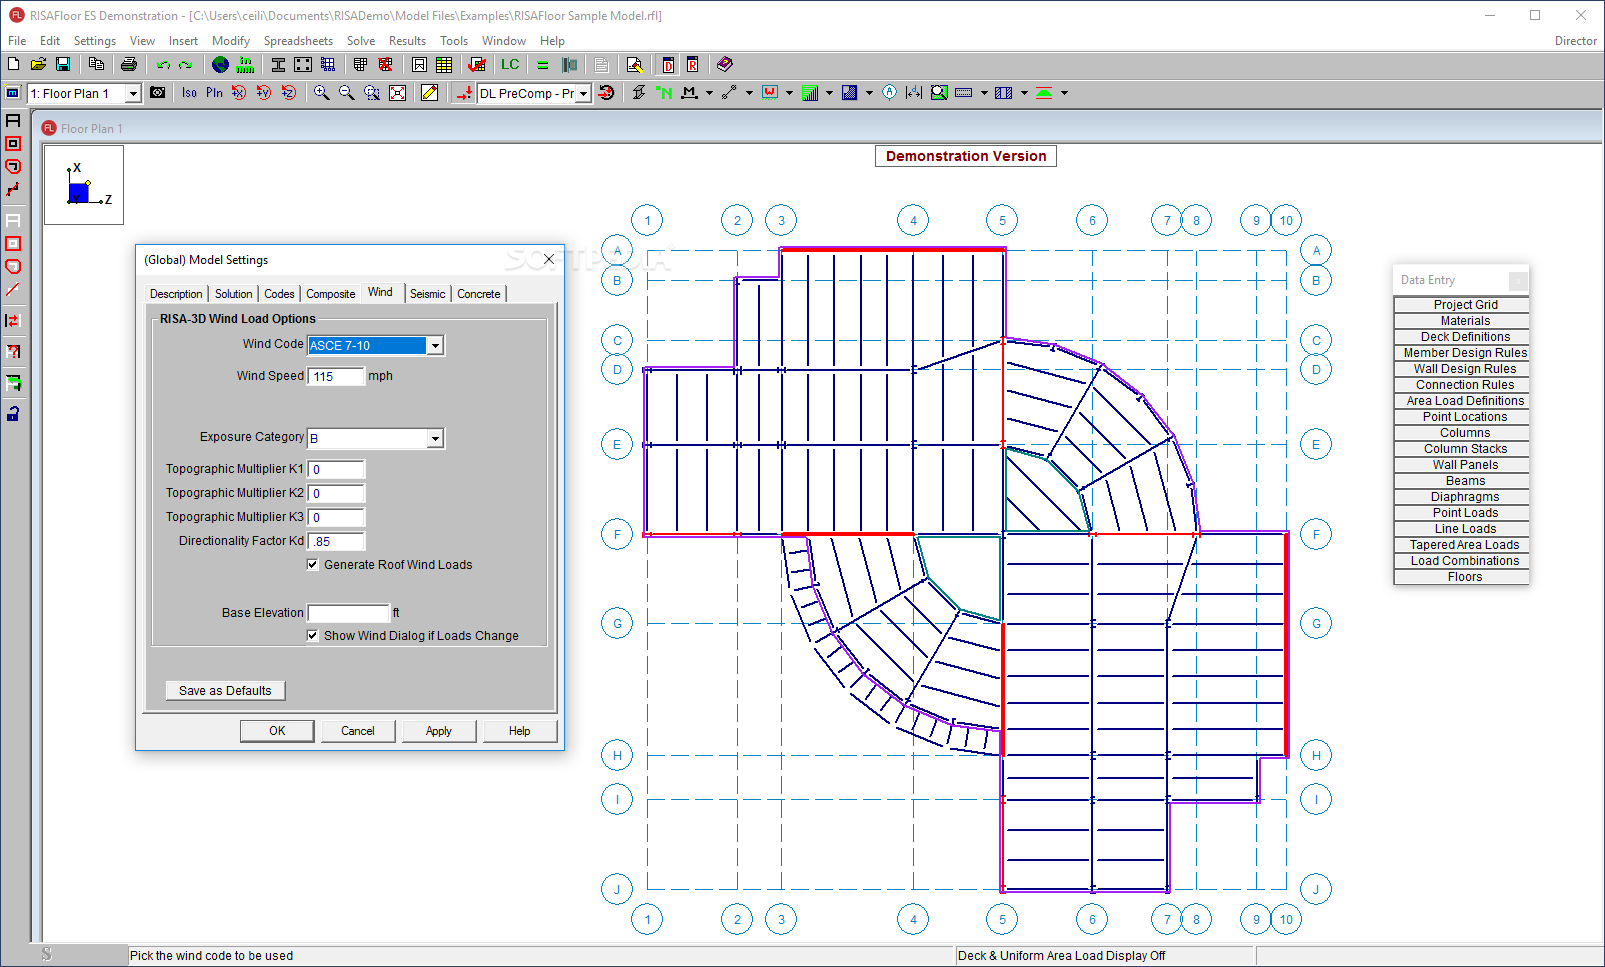Viewport: 1605px width, 967px height.
Task: Click the LC load combinations icon
Action: [x=510, y=64]
